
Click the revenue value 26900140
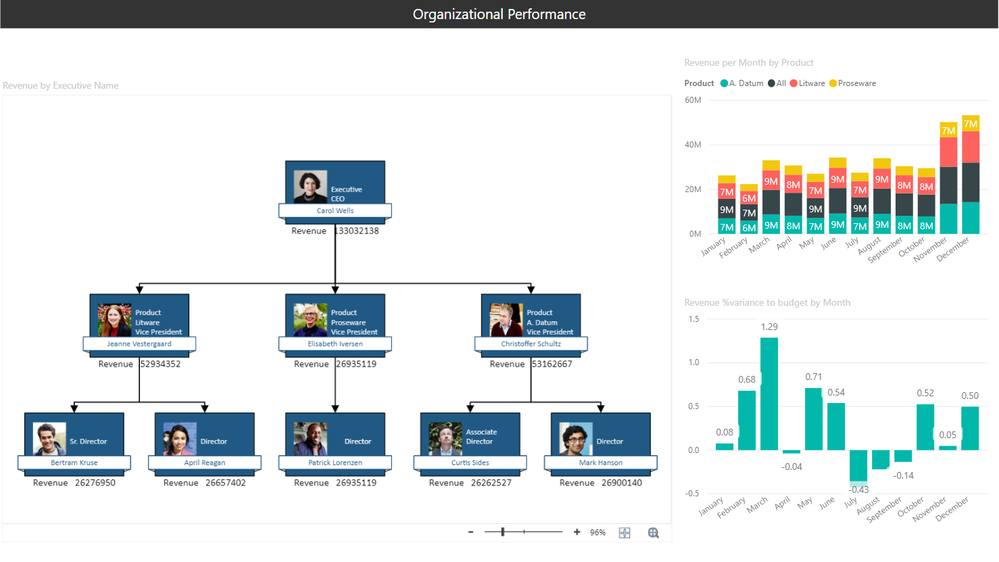(x=622, y=483)
